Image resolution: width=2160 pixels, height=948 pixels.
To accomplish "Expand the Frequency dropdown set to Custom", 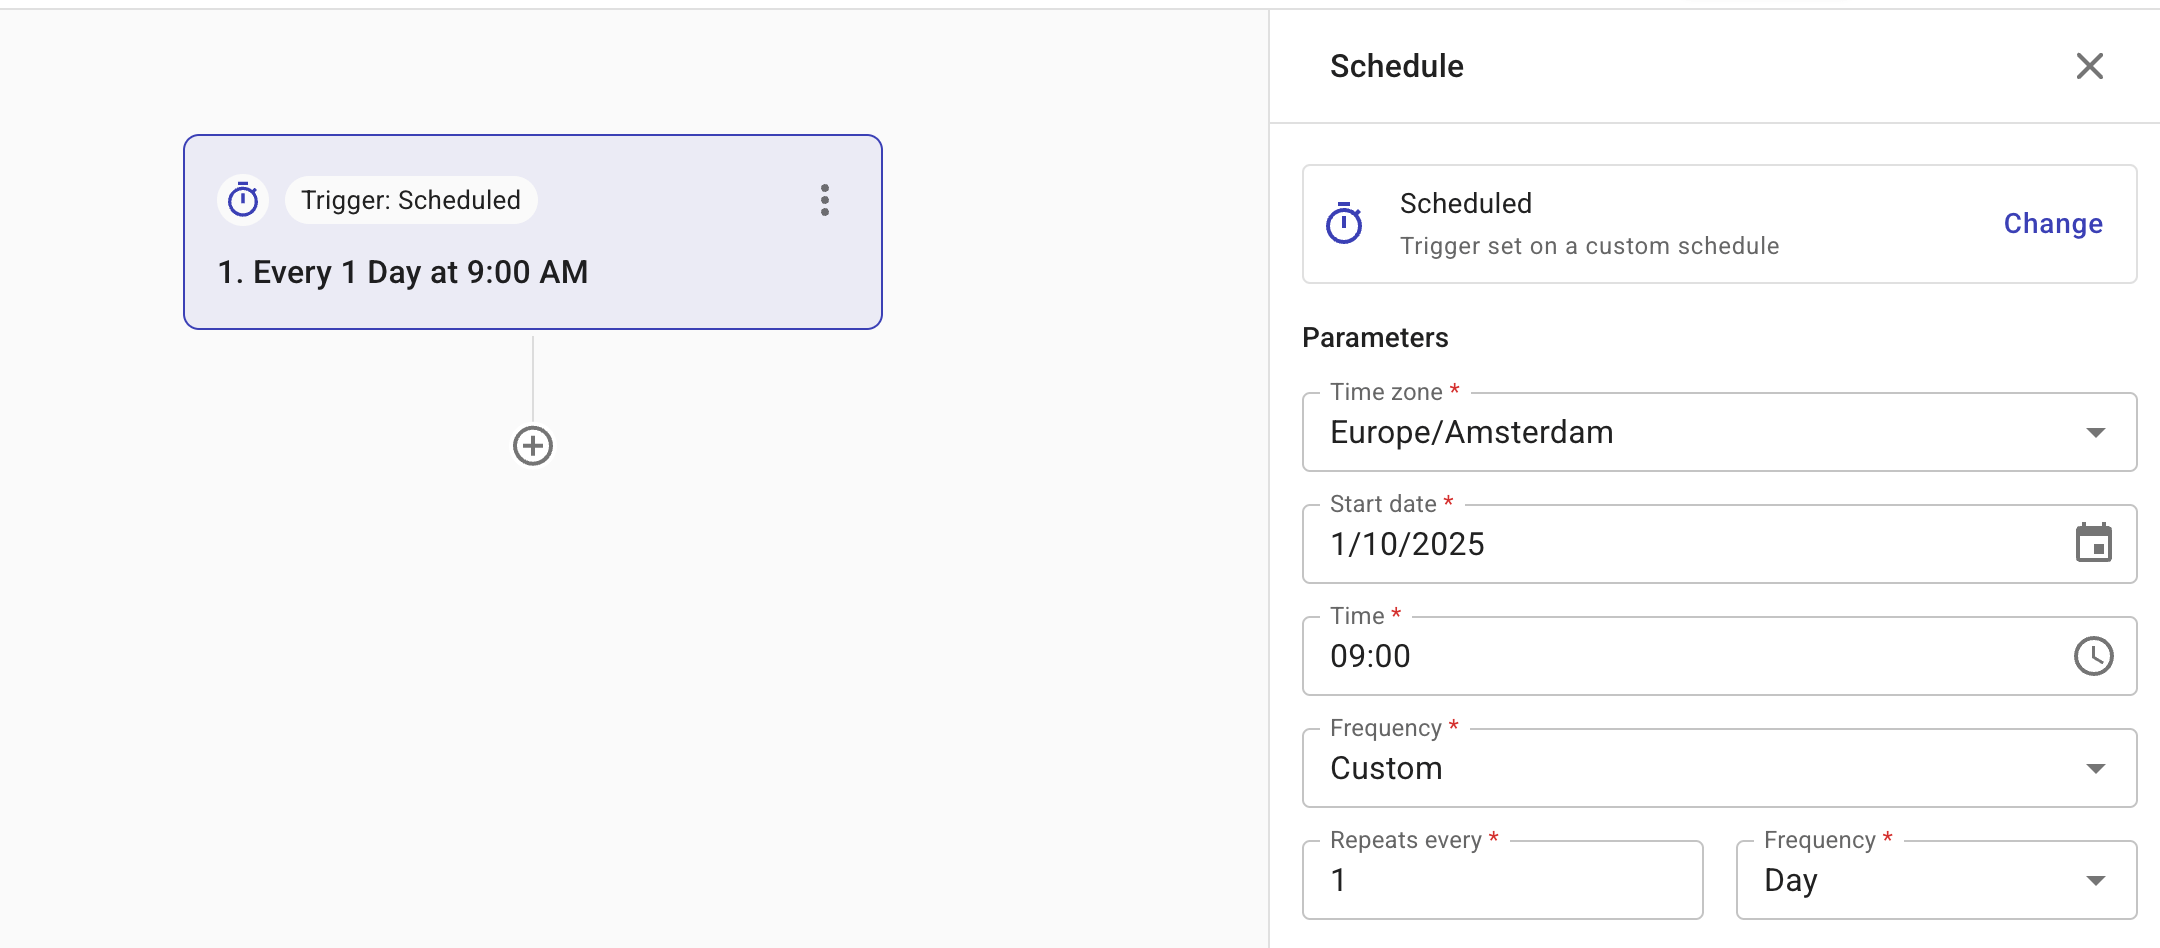I will tap(1700, 768).
